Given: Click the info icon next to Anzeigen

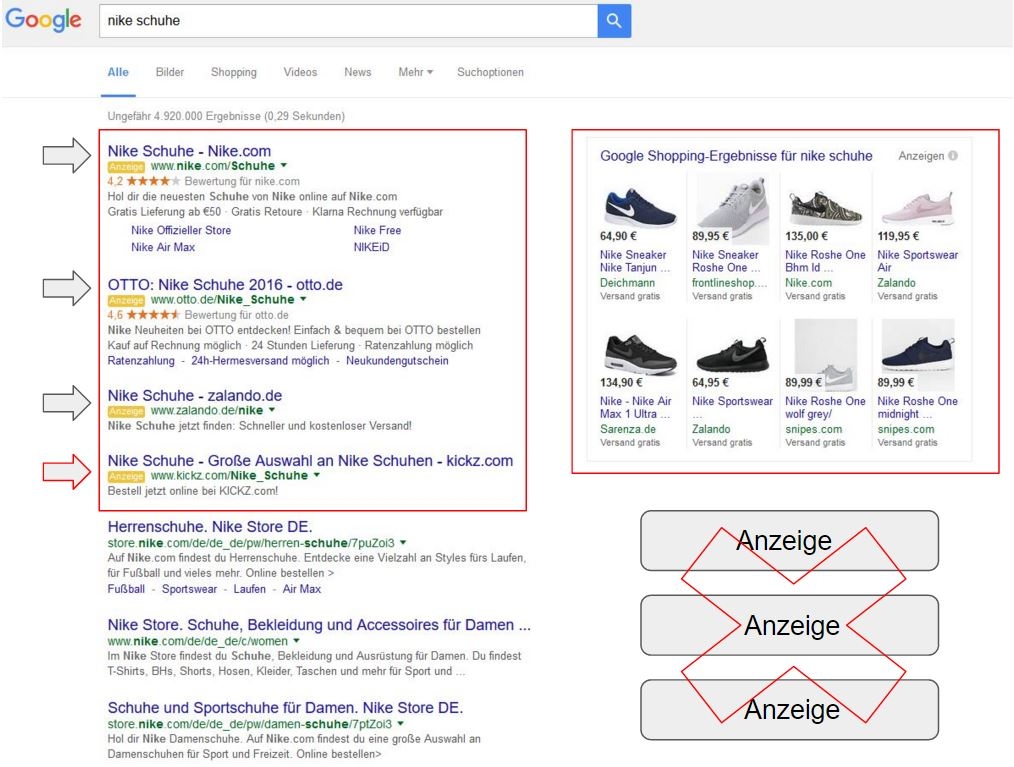Looking at the screenshot, I should pyautogui.click(x=953, y=156).
